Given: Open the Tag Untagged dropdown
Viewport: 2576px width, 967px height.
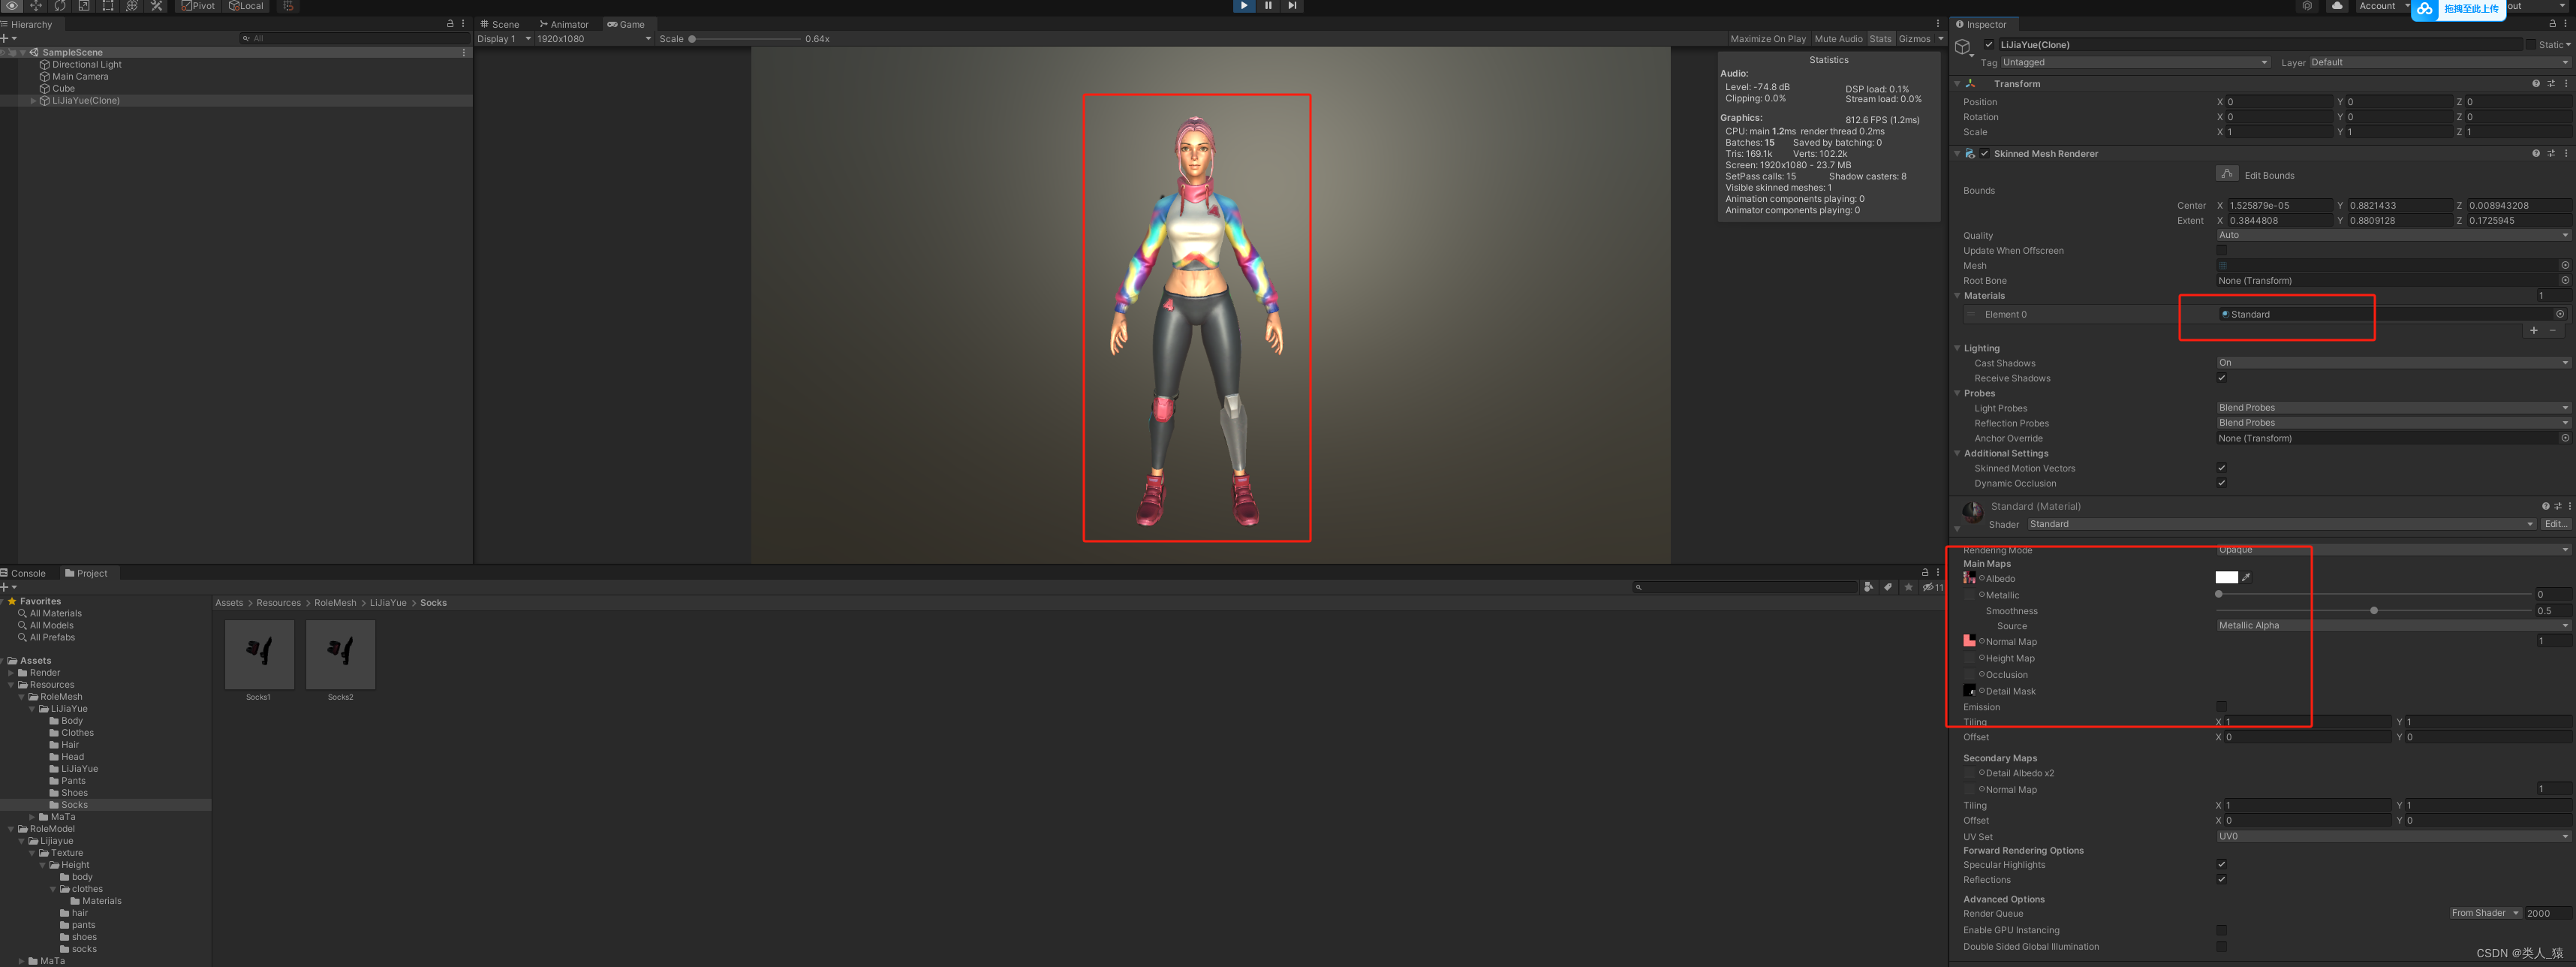Looking at the screenshot, I should point(2135,62).
